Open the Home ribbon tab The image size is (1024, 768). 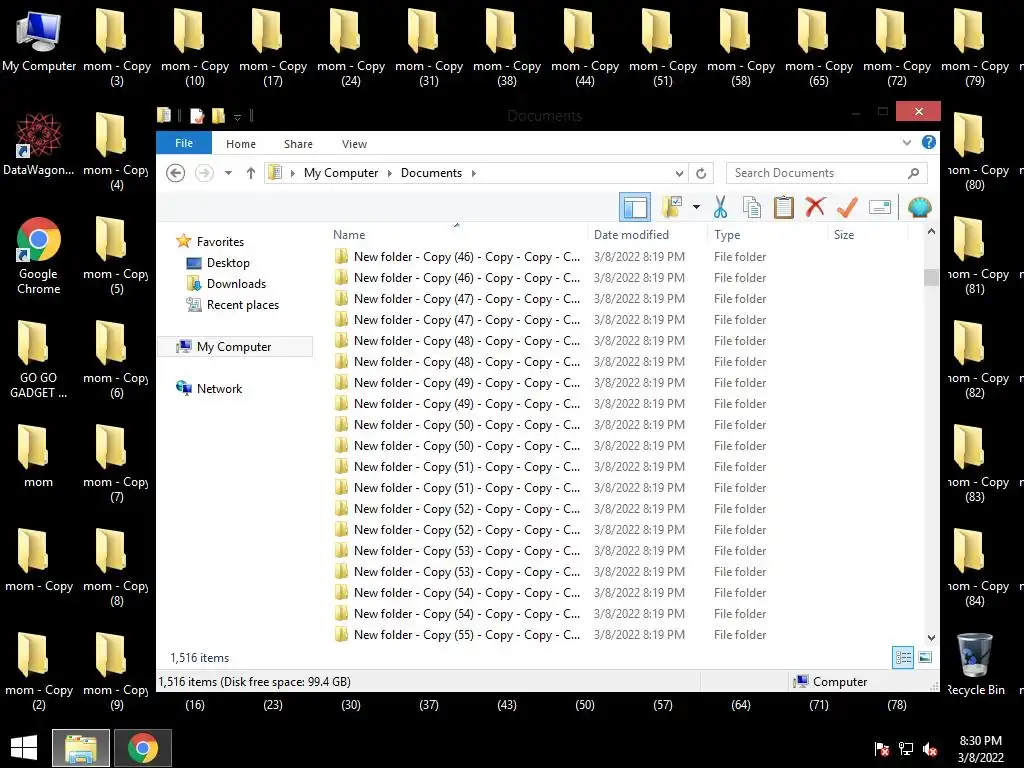tap(240, 144)
